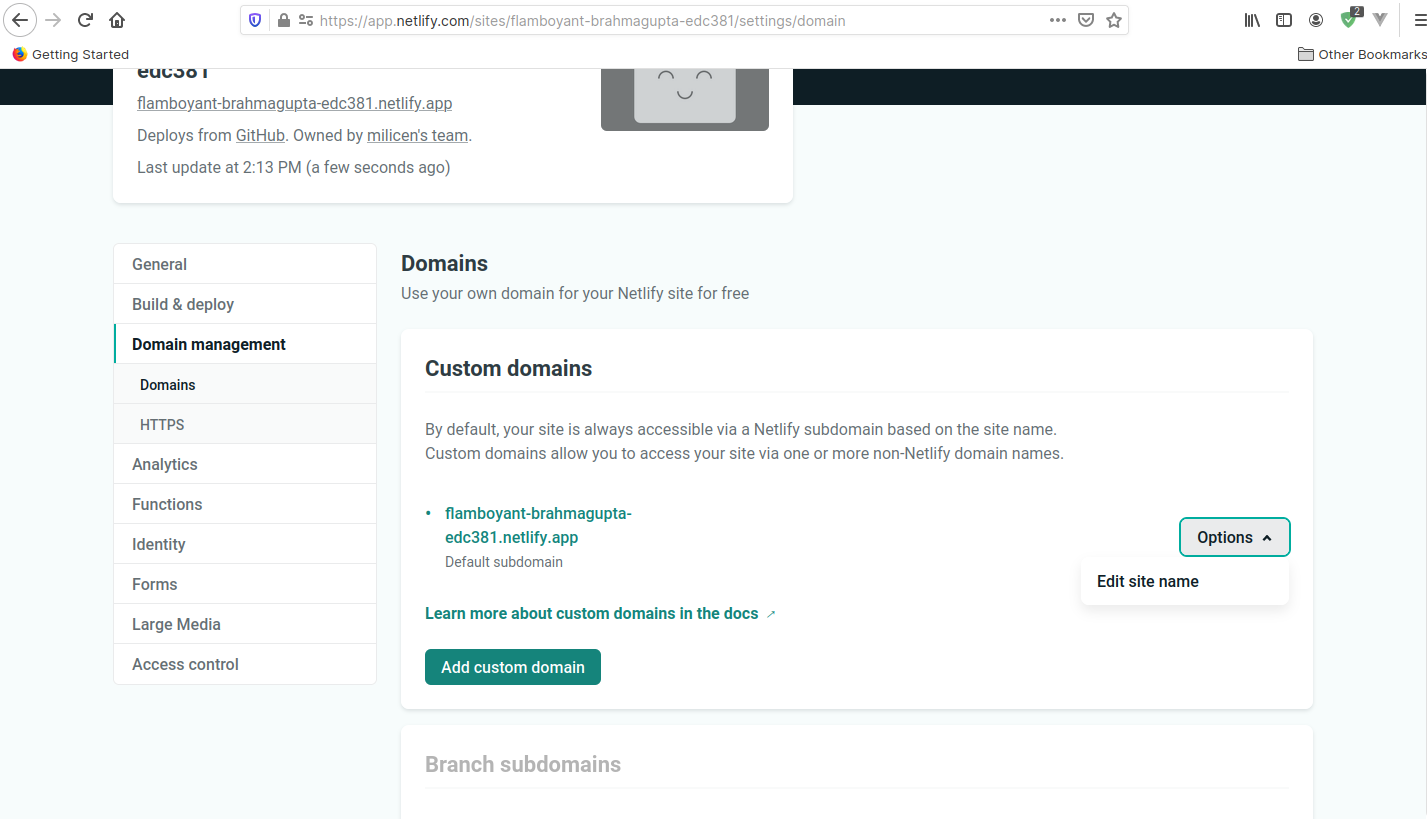Image resolution: width=1427 pixels, height=819 pixels.
Task: Click the site preview thumbnail
Action: [685, 98]
